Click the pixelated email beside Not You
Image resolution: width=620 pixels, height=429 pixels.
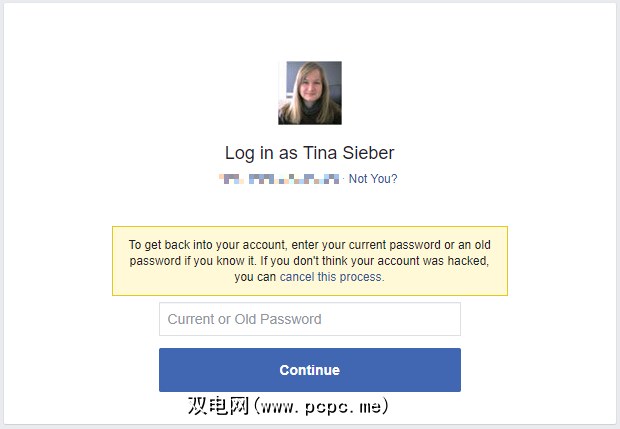[x=280, y=179]
